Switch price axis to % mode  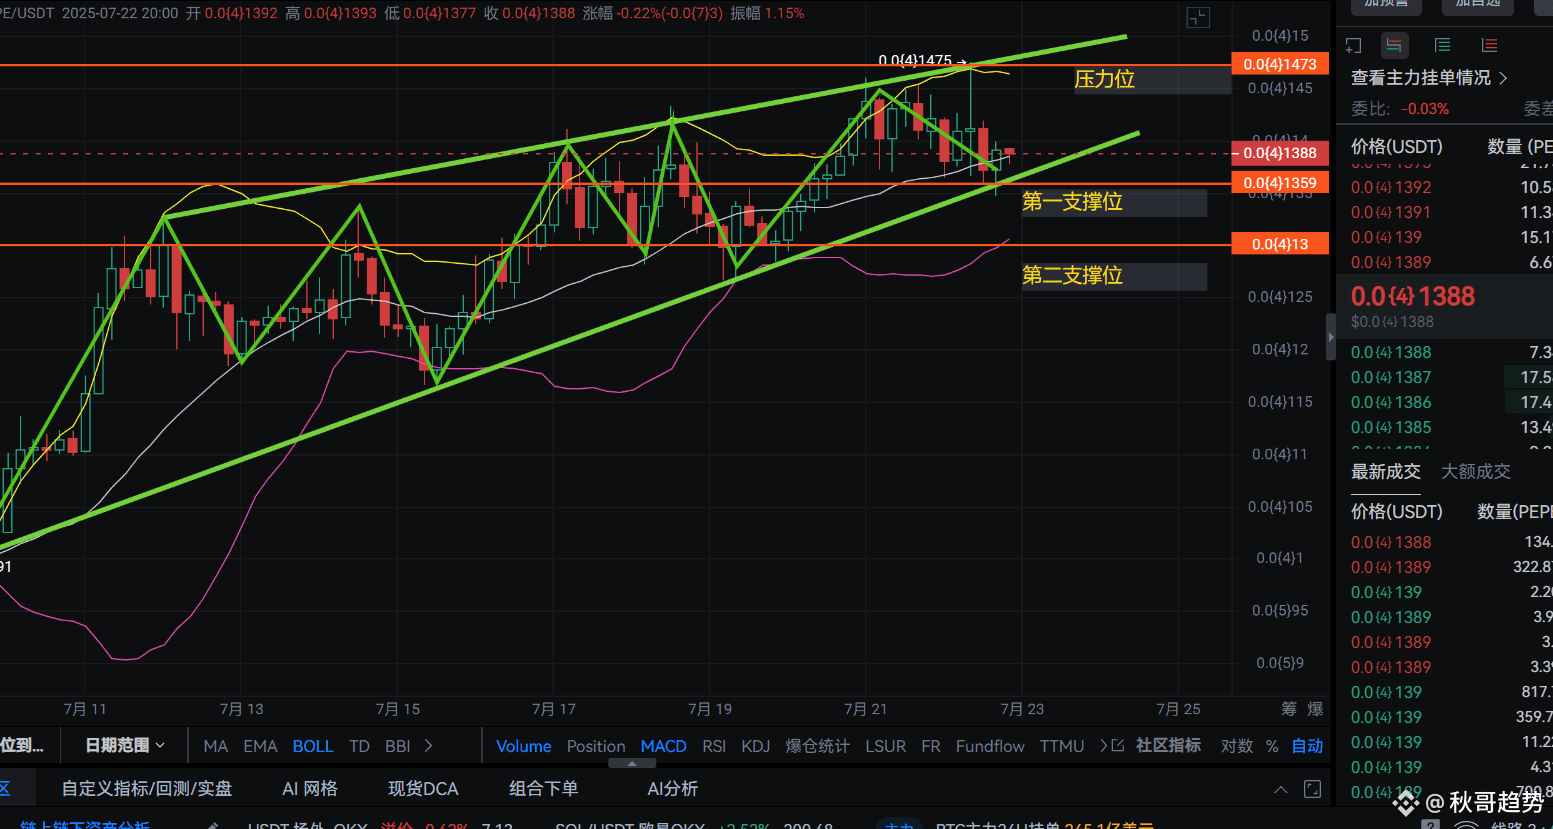click(x=1272, y=746)
